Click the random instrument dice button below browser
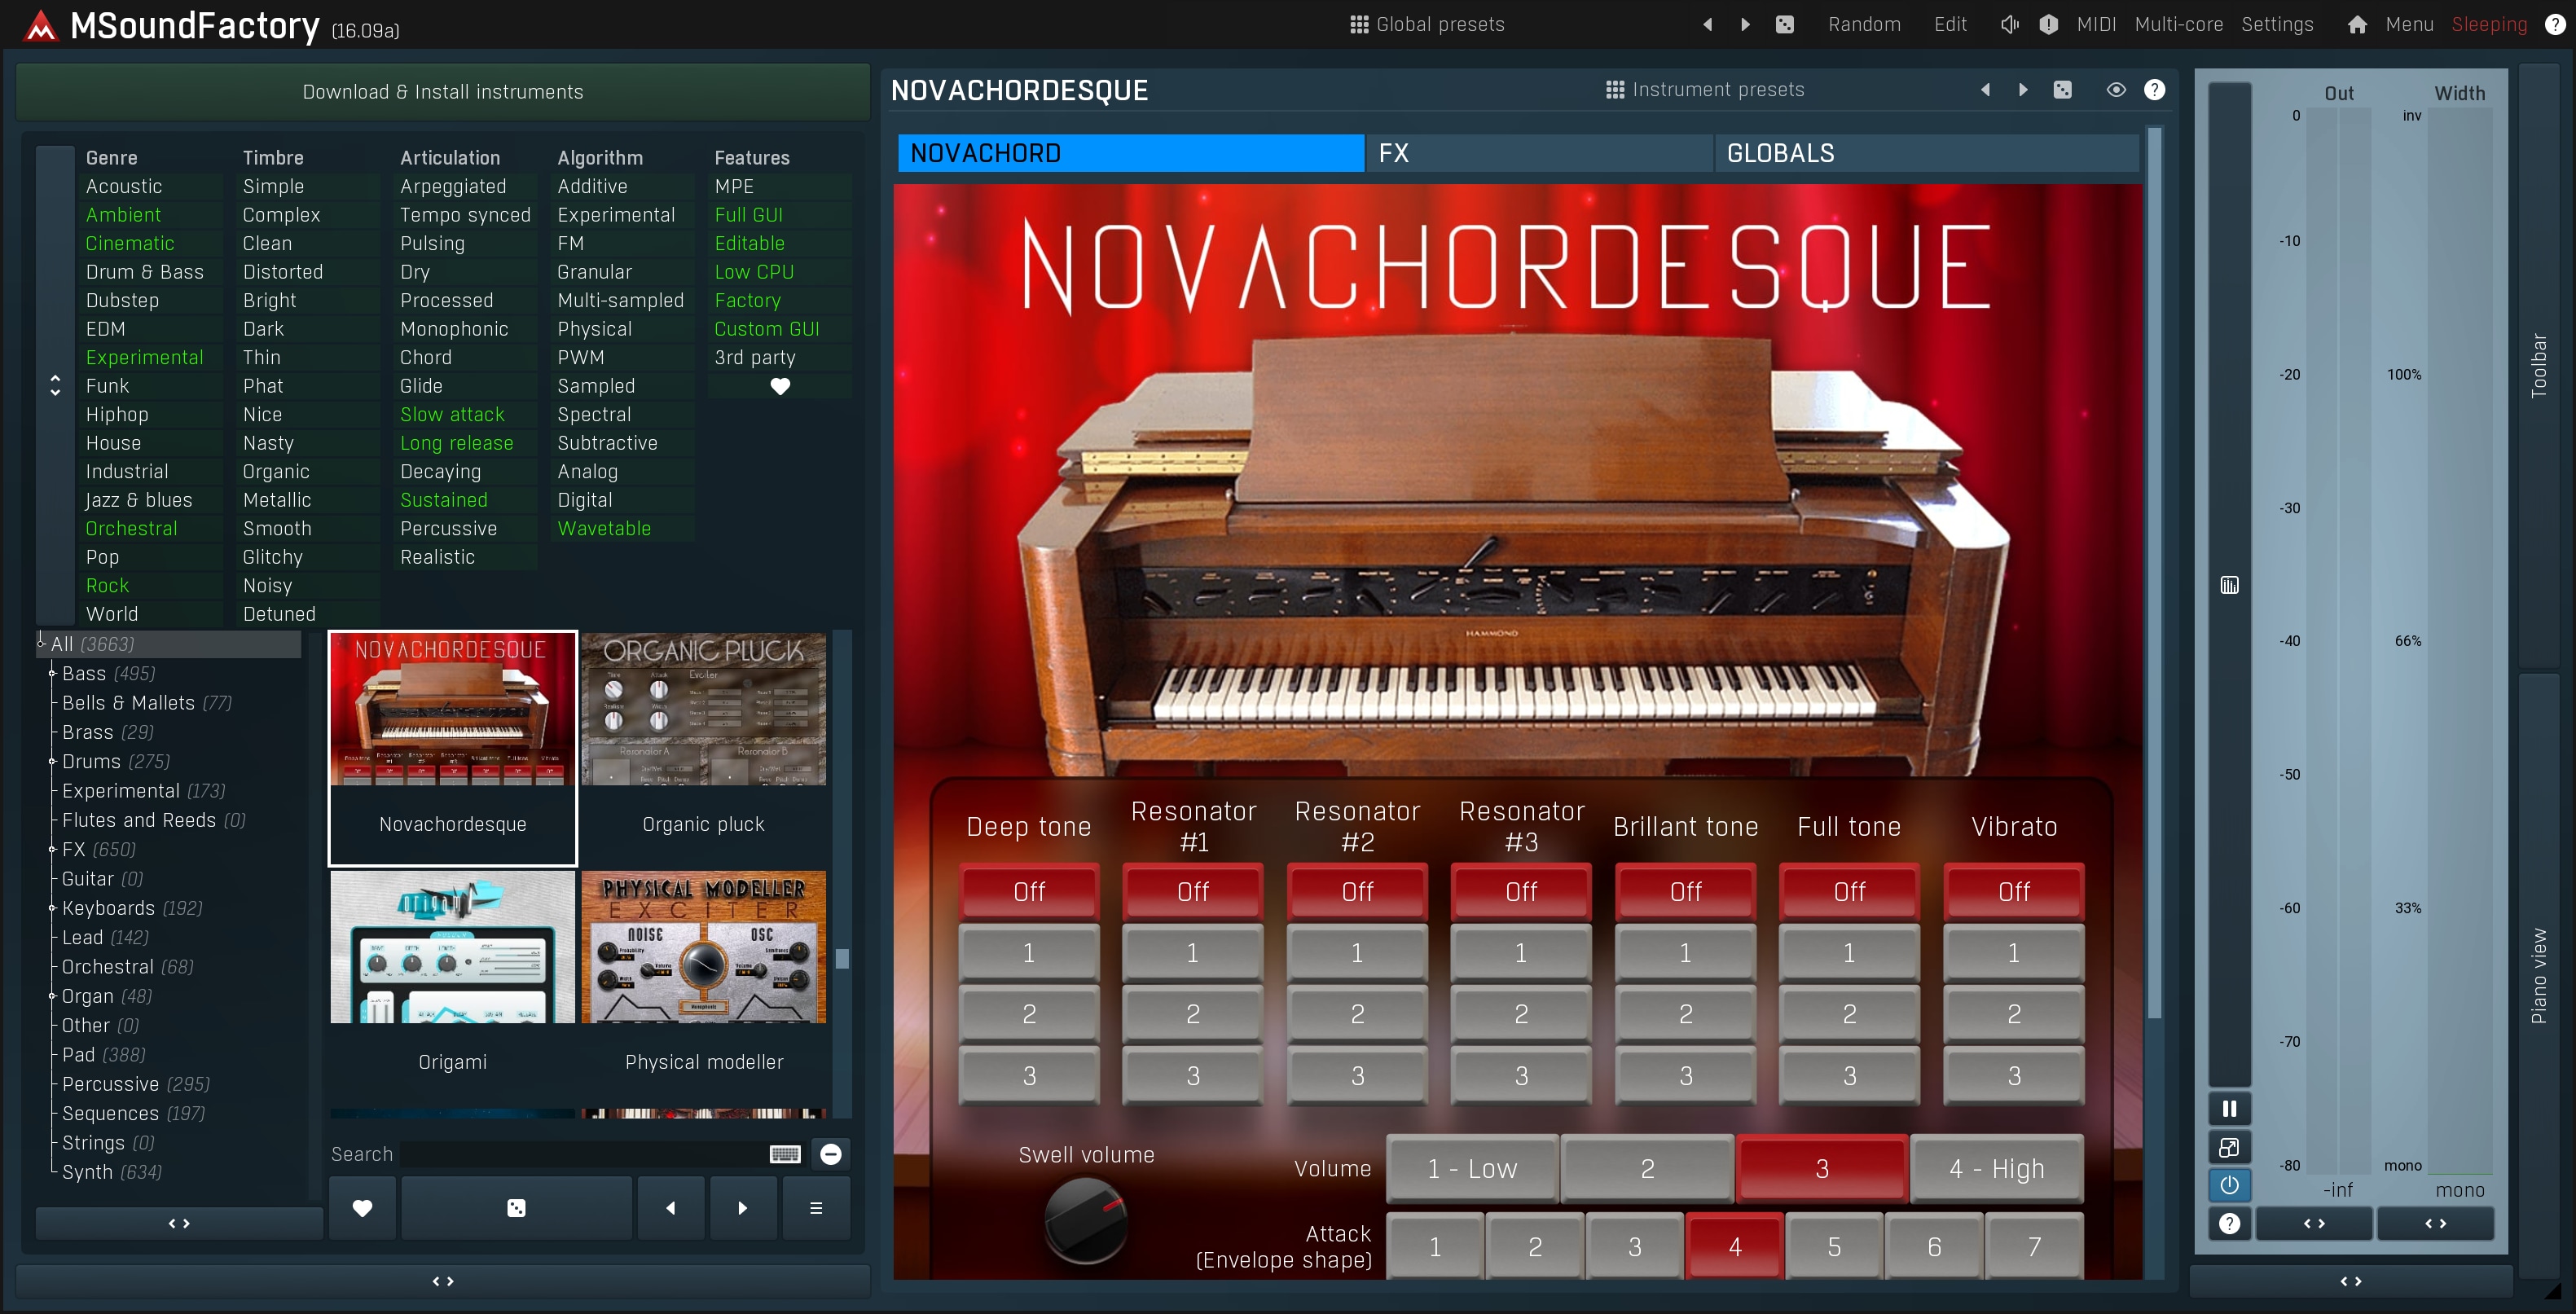This screenshot has width=2576, height=1314. click(x=516, y=1208)
